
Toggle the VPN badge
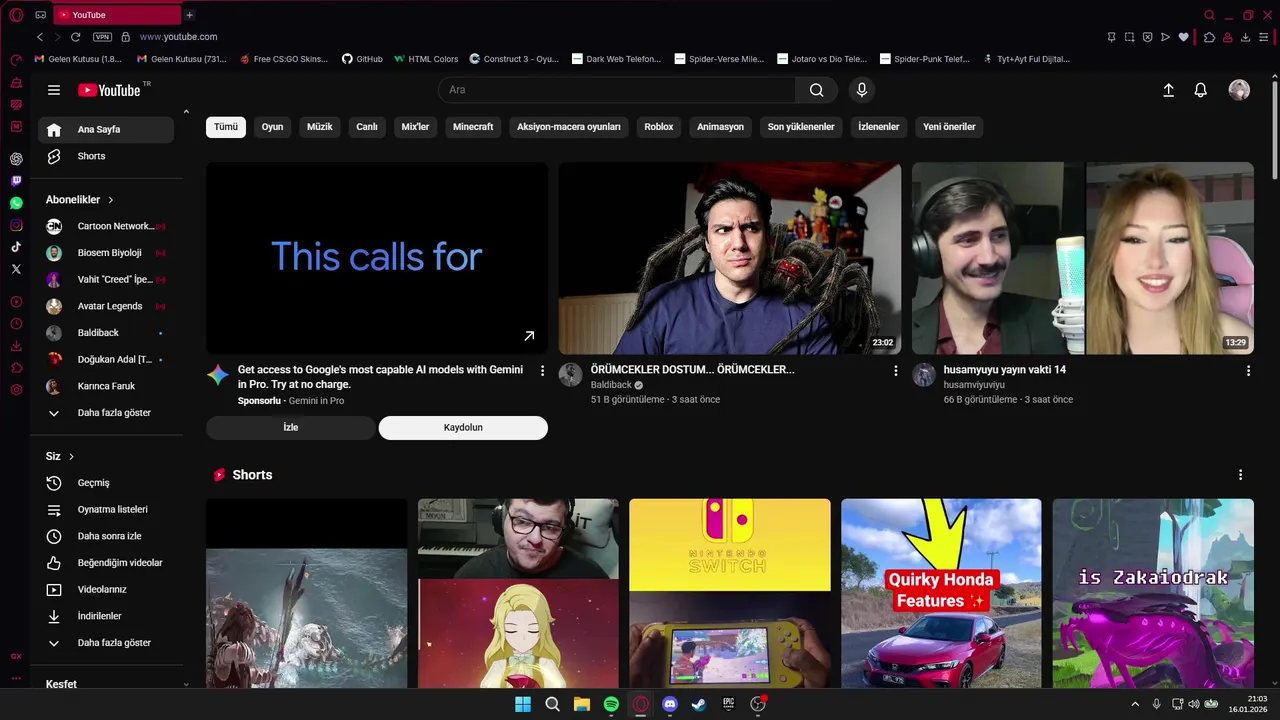pos(102,37)
